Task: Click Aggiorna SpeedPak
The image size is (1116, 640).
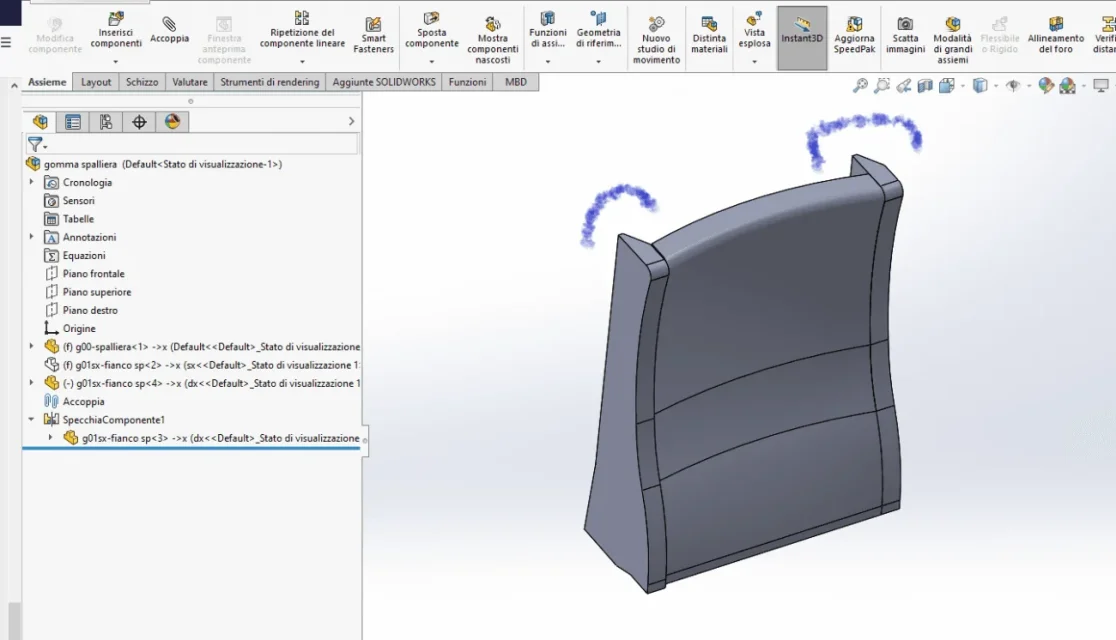Action: [x=854, y=36]
